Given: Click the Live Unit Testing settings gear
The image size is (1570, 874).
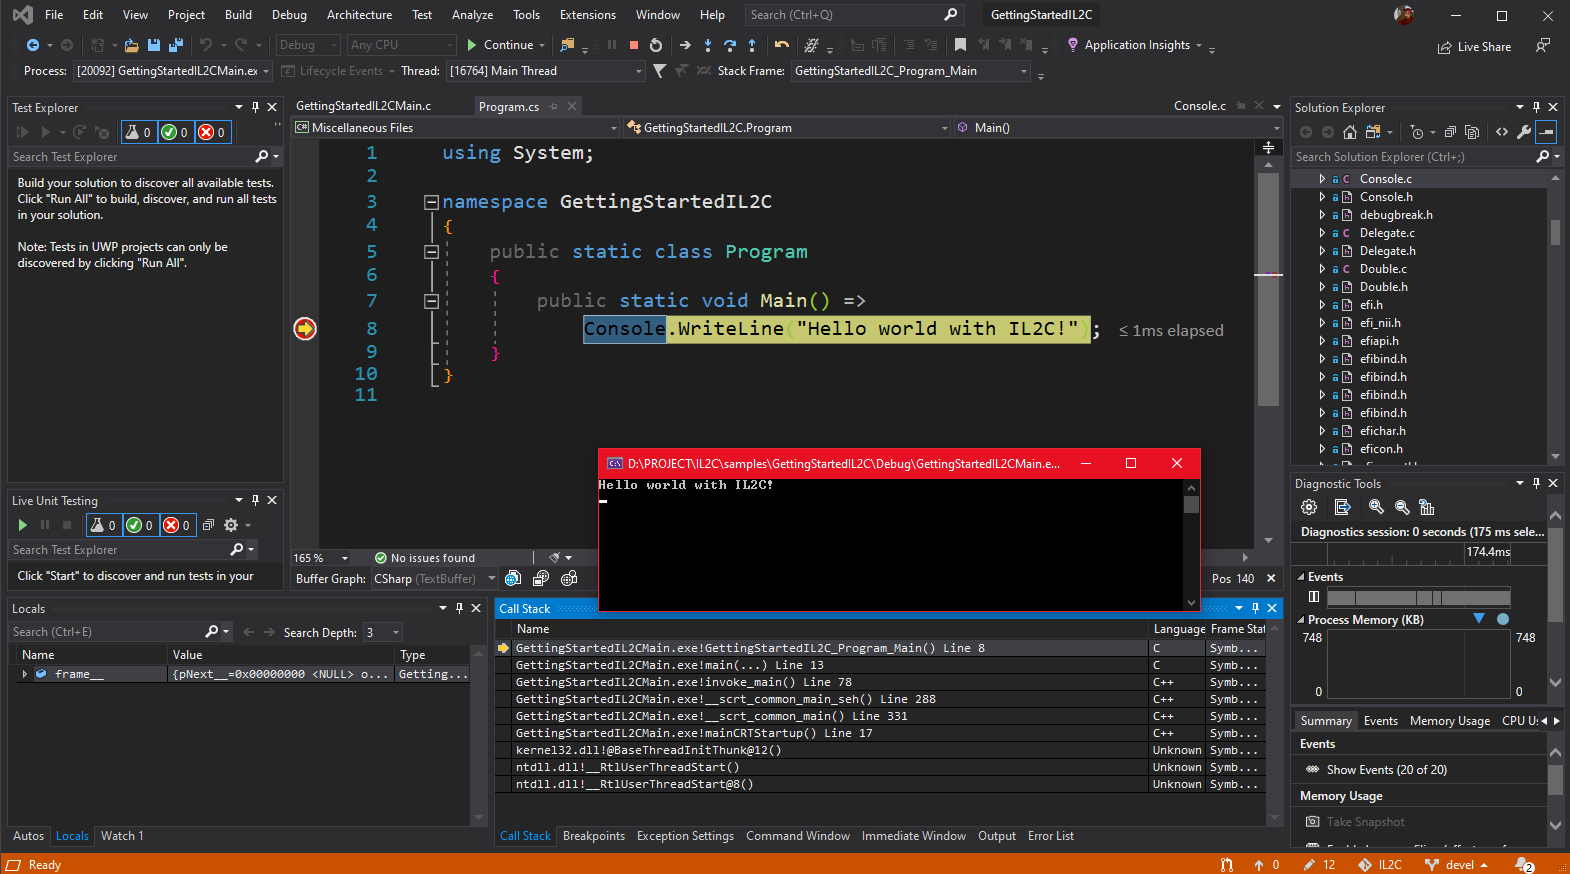Looking at the screenshot, I should (x=231, y=525).
